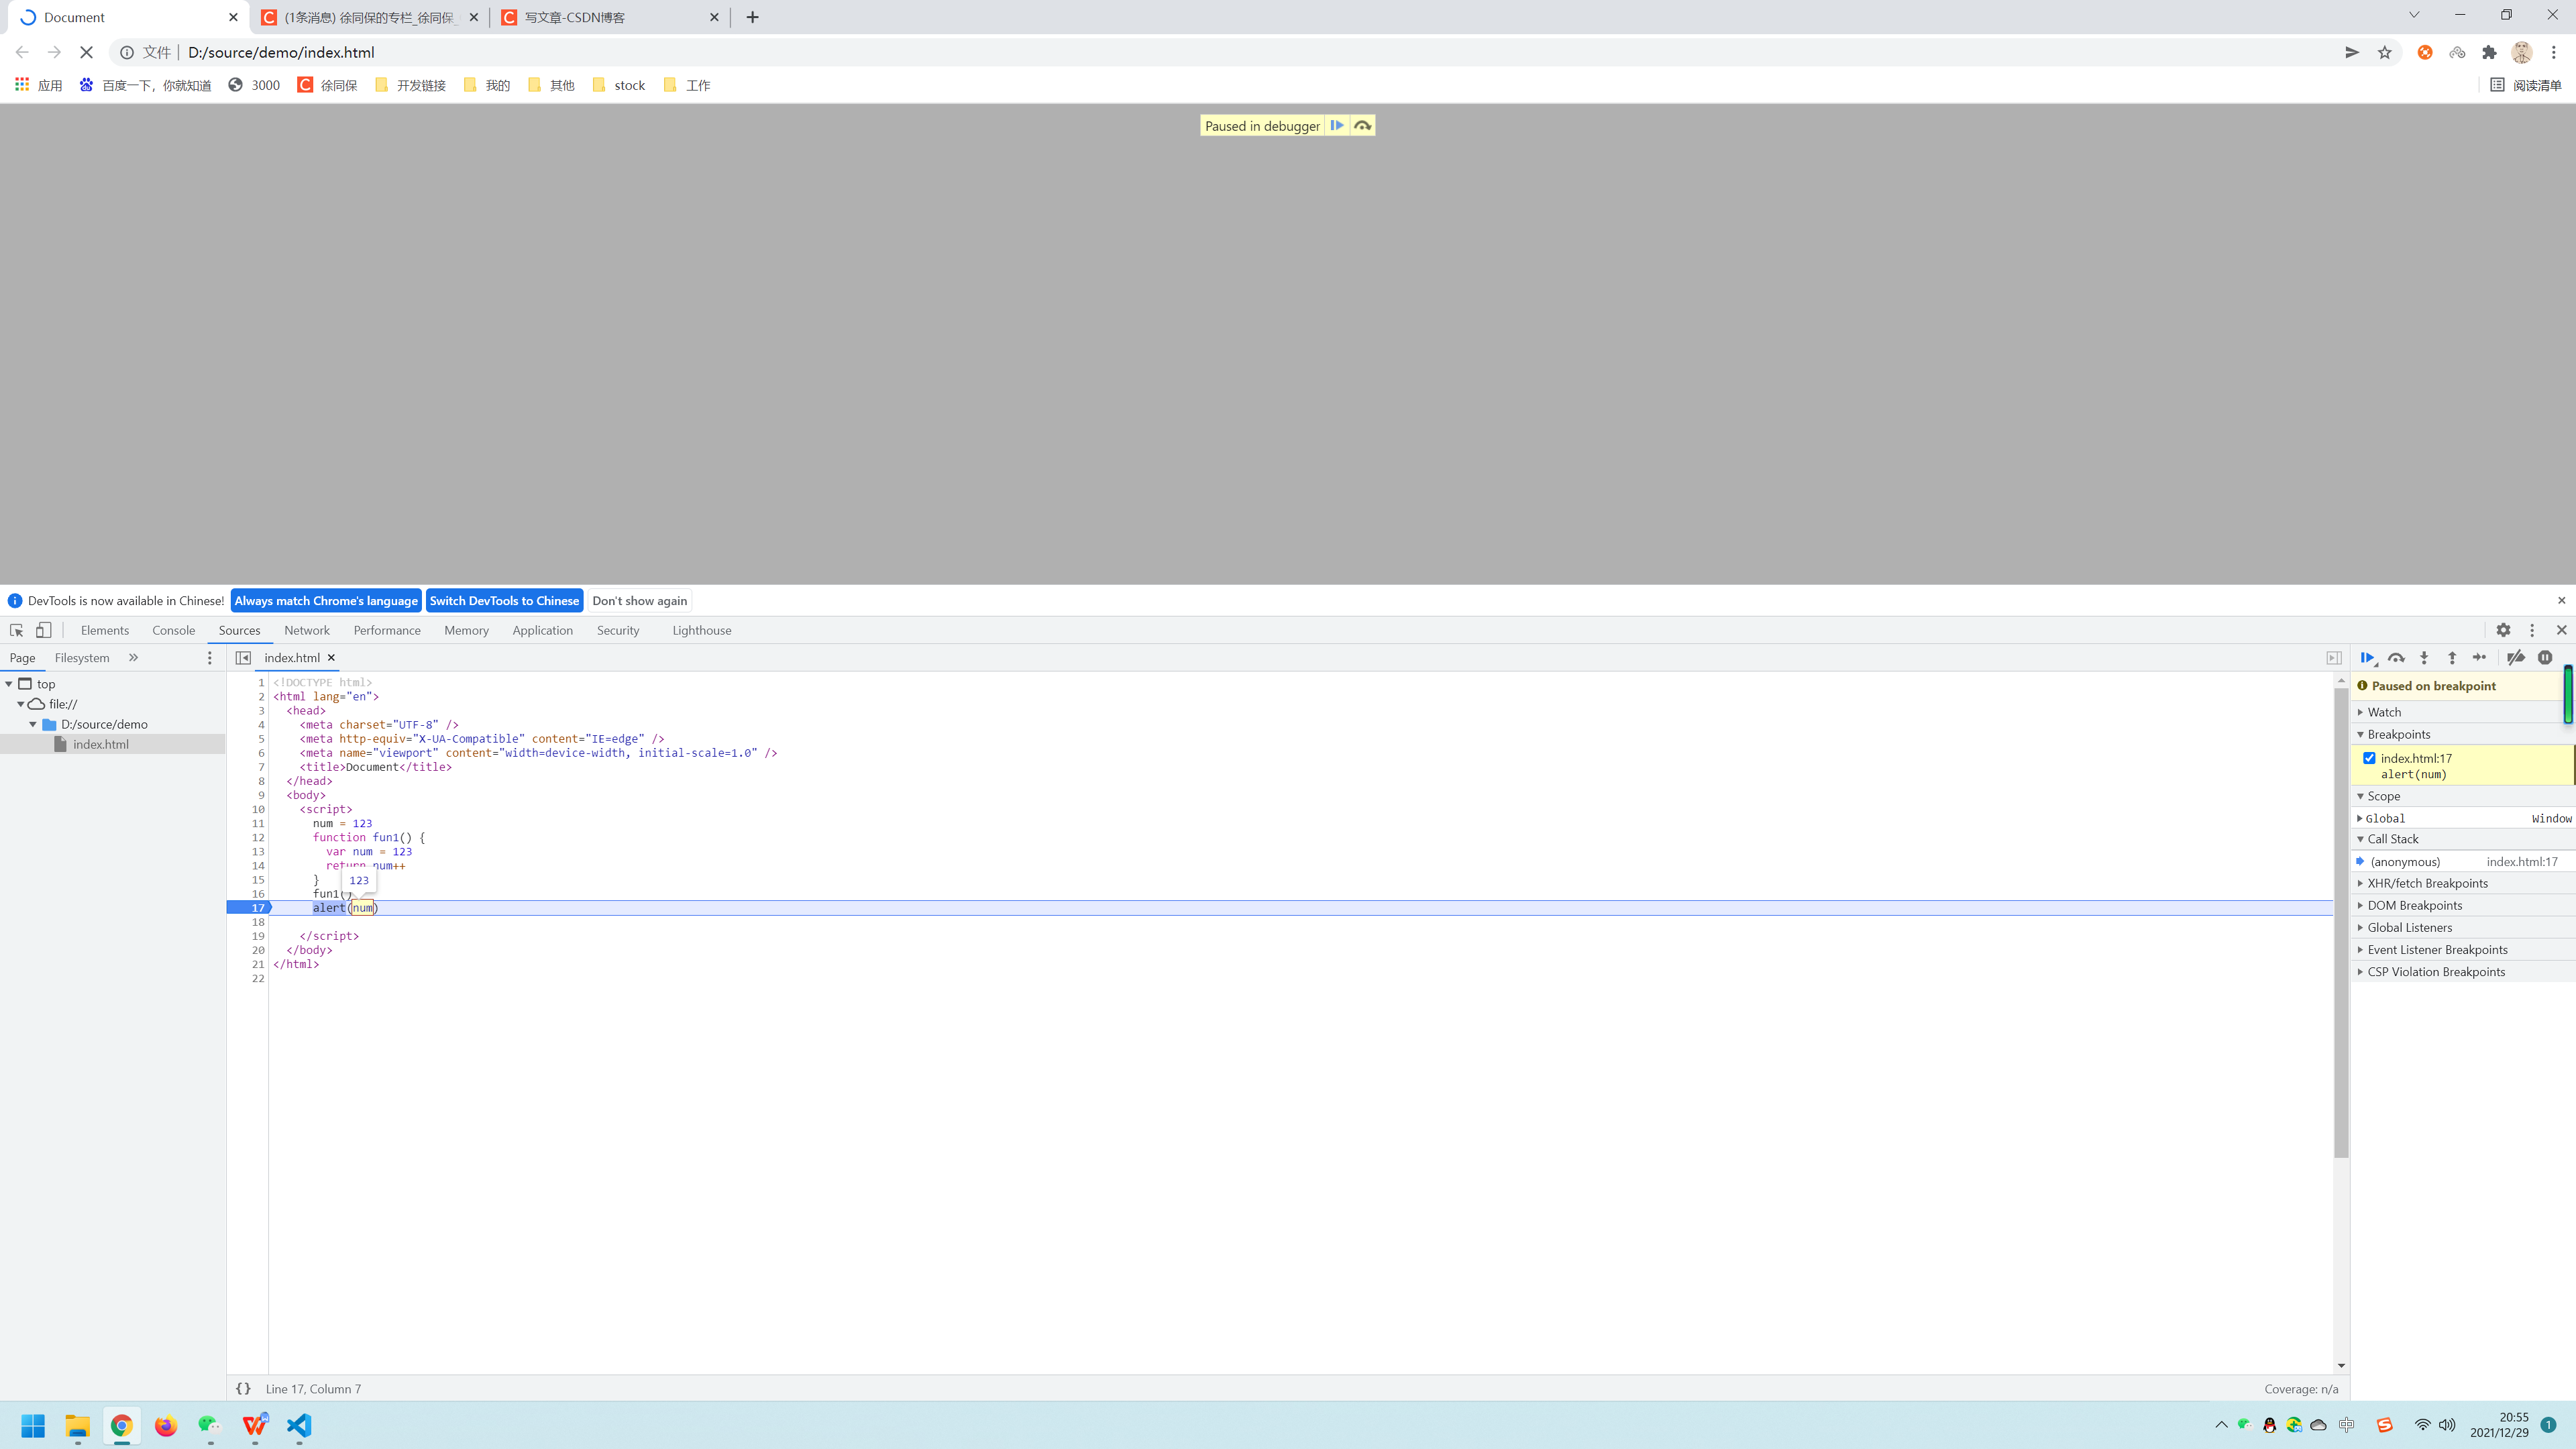The image size is (2576, 1449).
Task: Click the pretty print braces icon
Action: pyautogui.click(x=243, y=1388)
